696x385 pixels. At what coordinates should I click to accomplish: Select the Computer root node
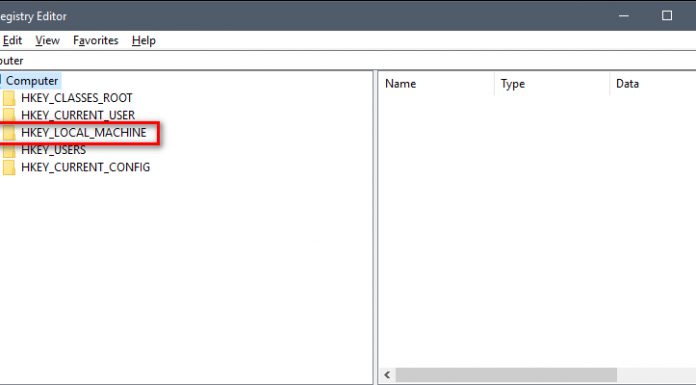point(32,81)
